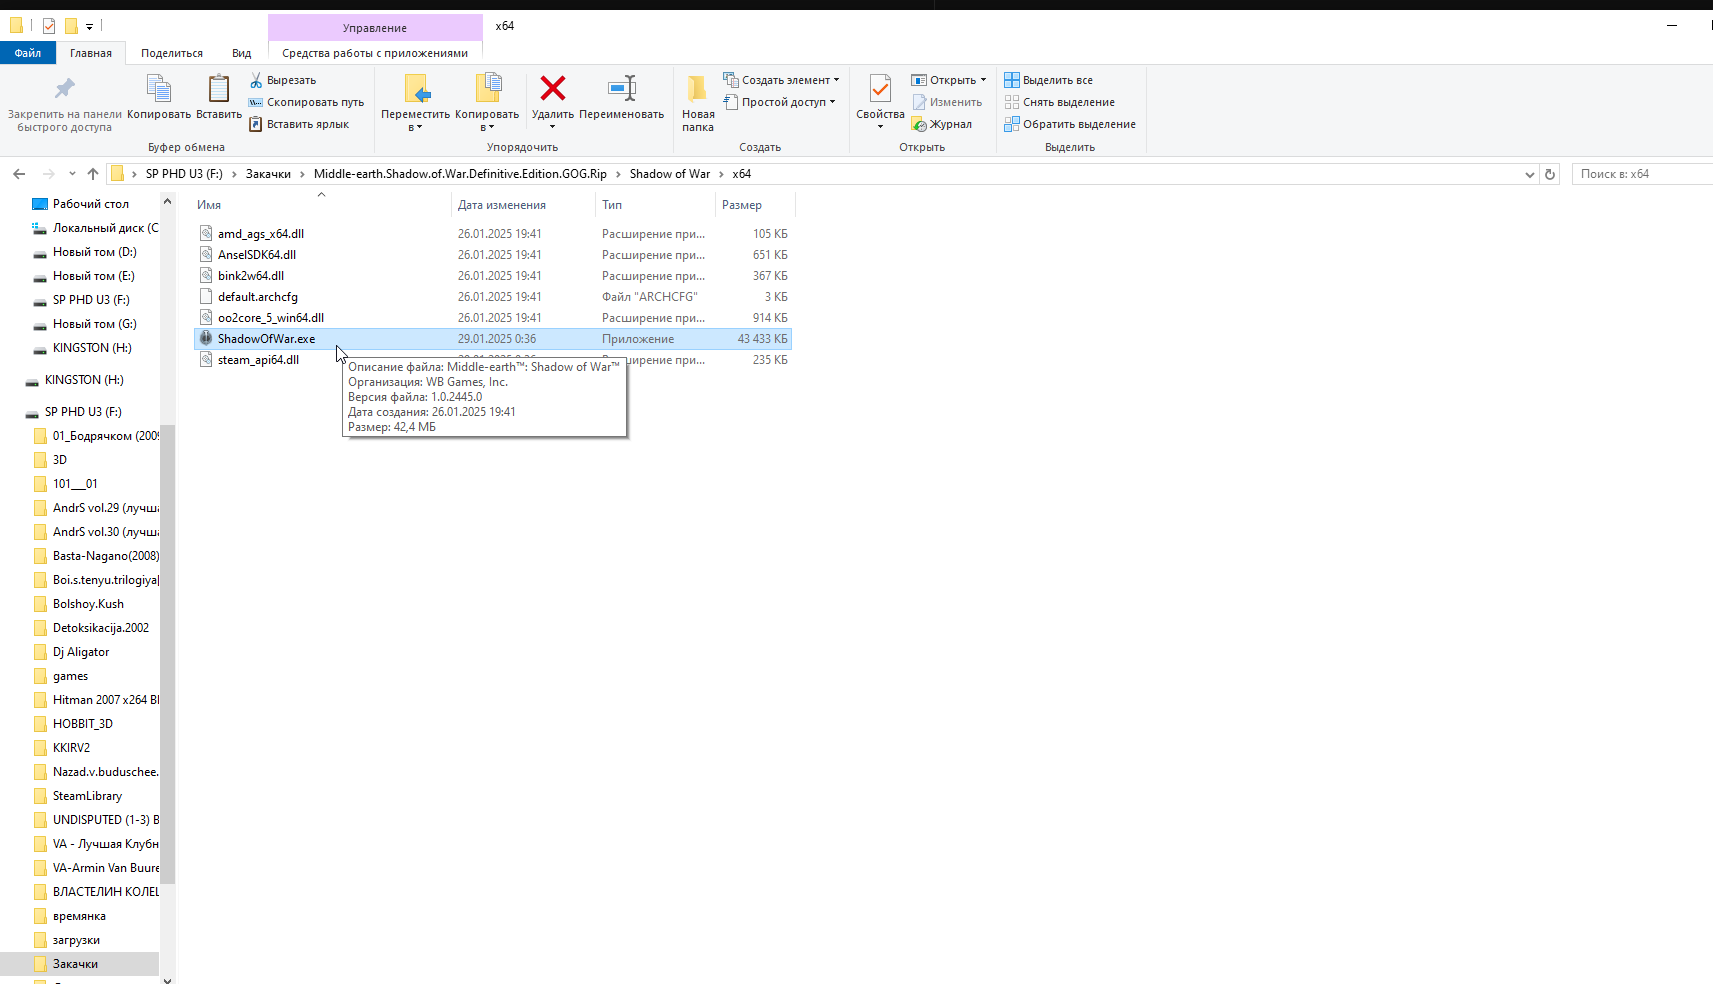The width and height of the screenshot is (1713, 984).
Task: Select amd_ags_x64.dll in file list
Action: (261, 234)
